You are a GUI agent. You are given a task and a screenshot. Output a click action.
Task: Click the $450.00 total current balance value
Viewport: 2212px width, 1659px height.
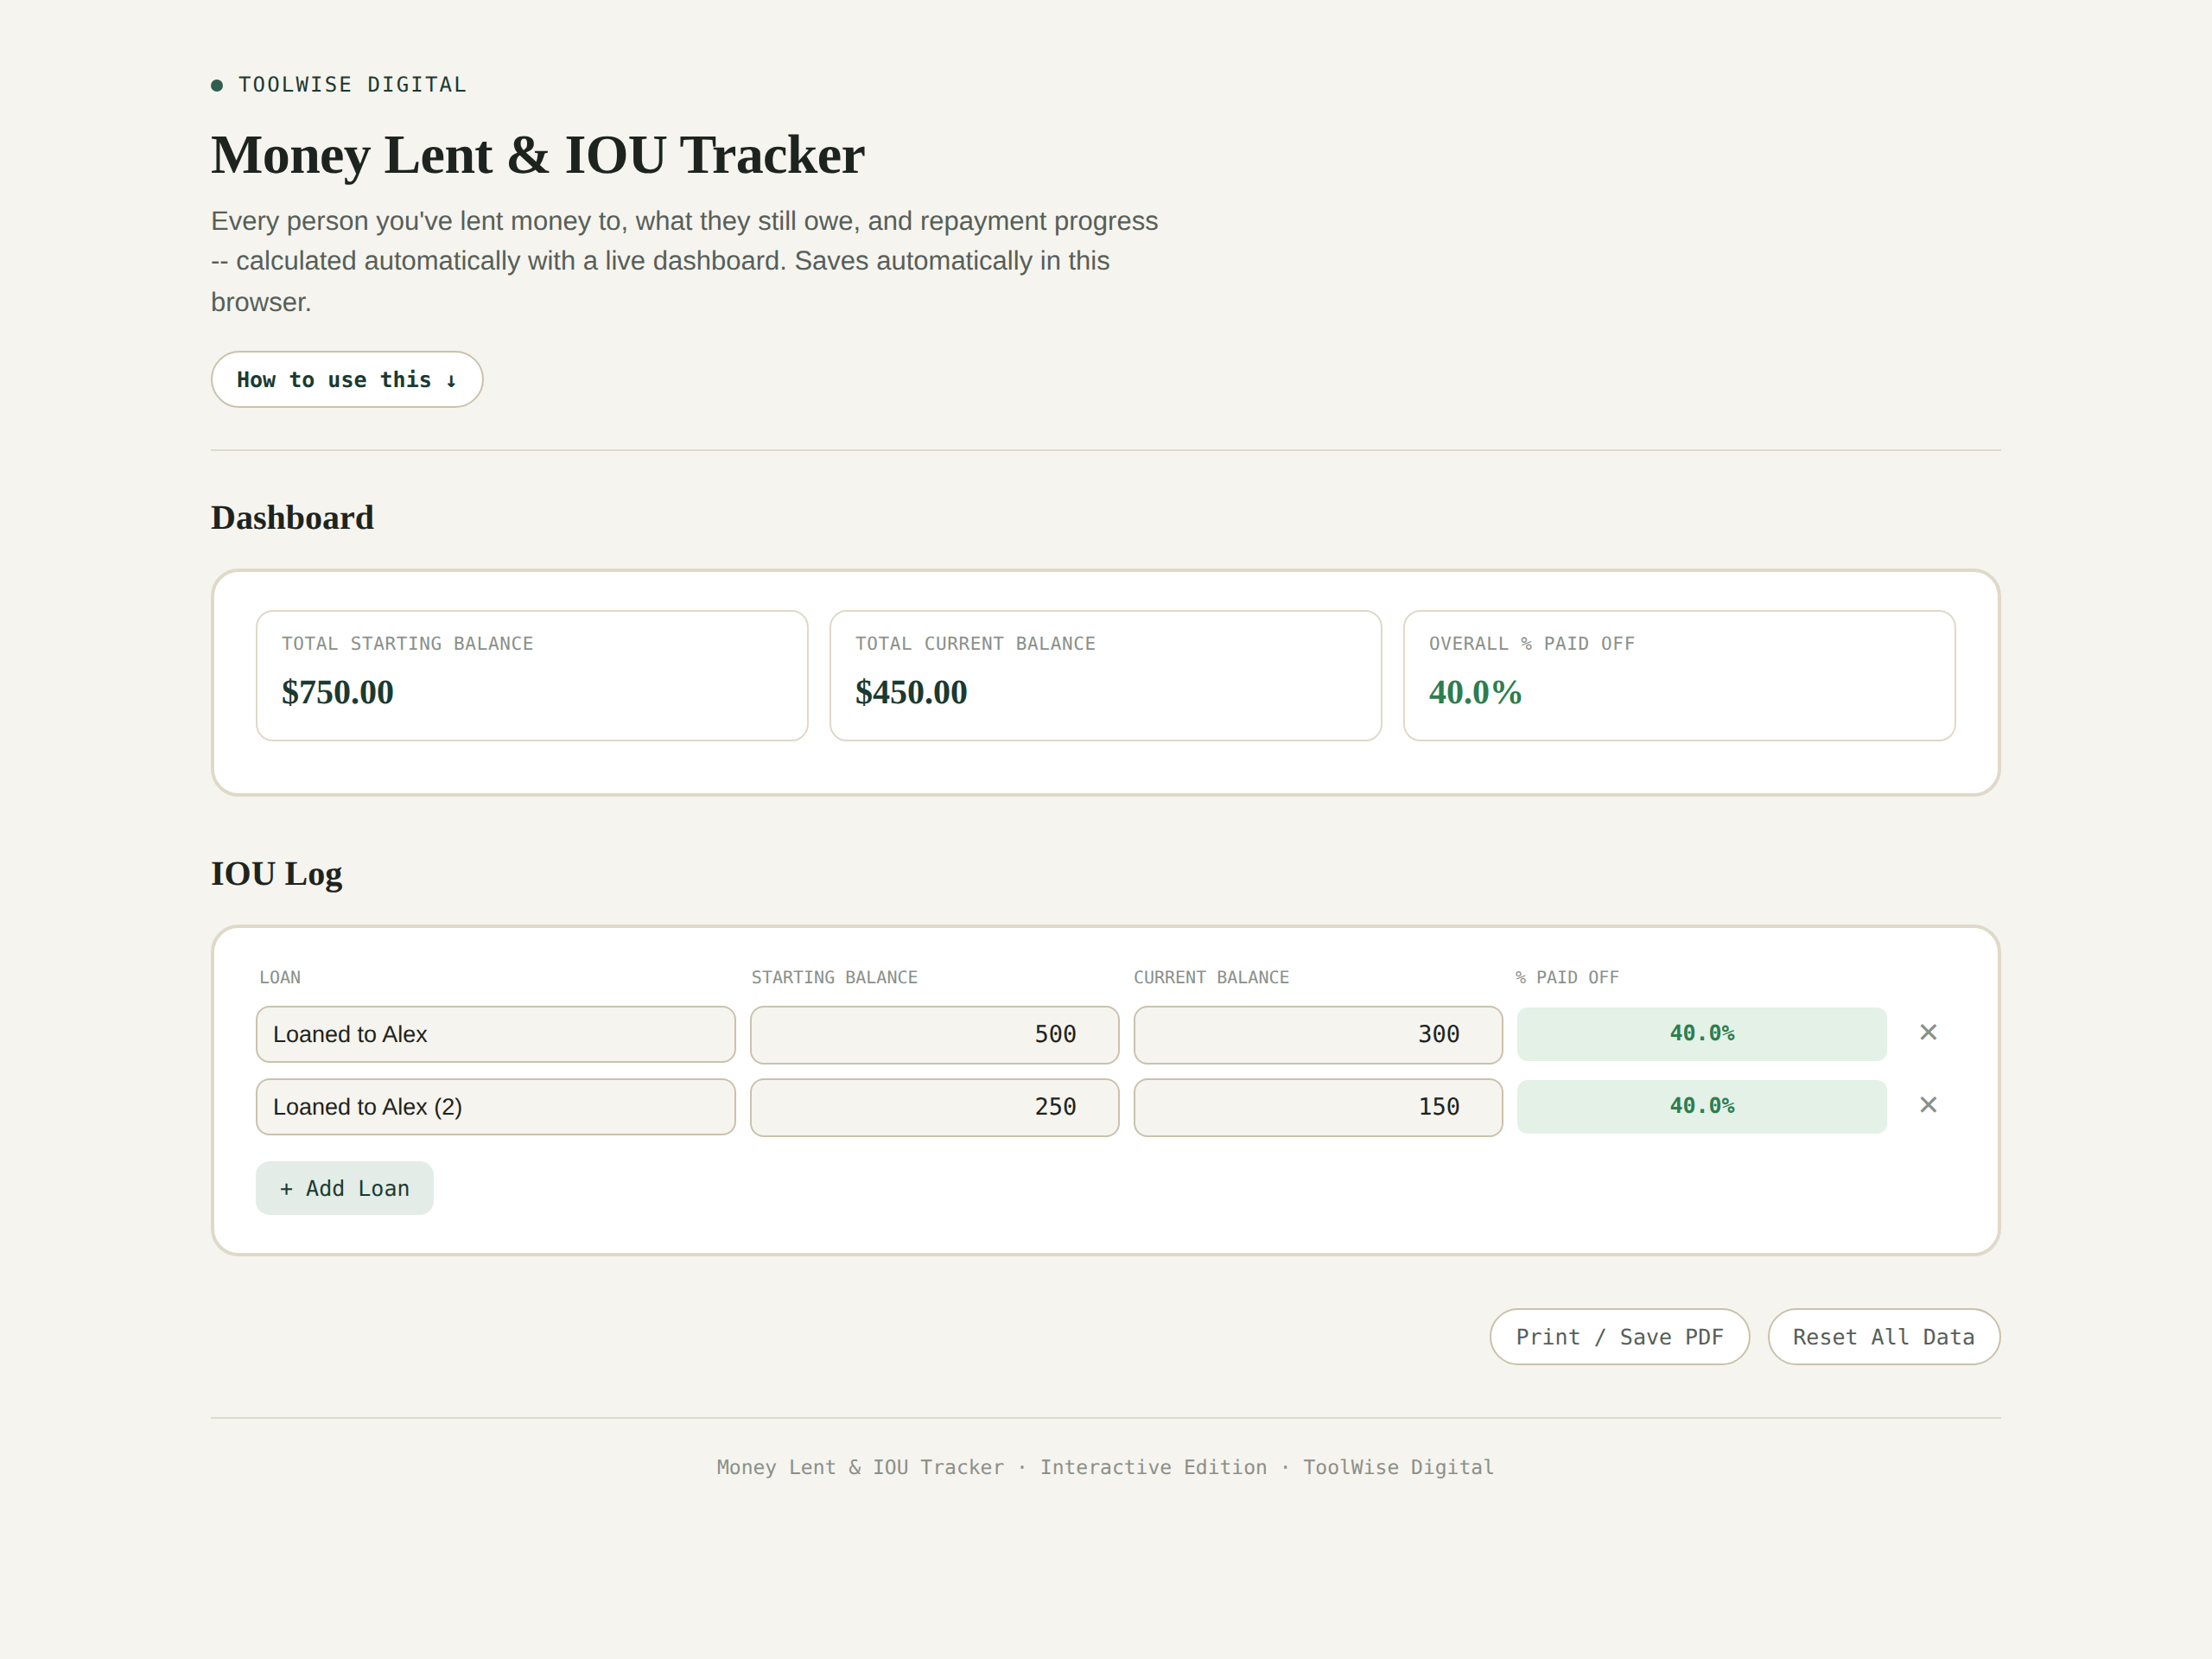click(911, 692)
